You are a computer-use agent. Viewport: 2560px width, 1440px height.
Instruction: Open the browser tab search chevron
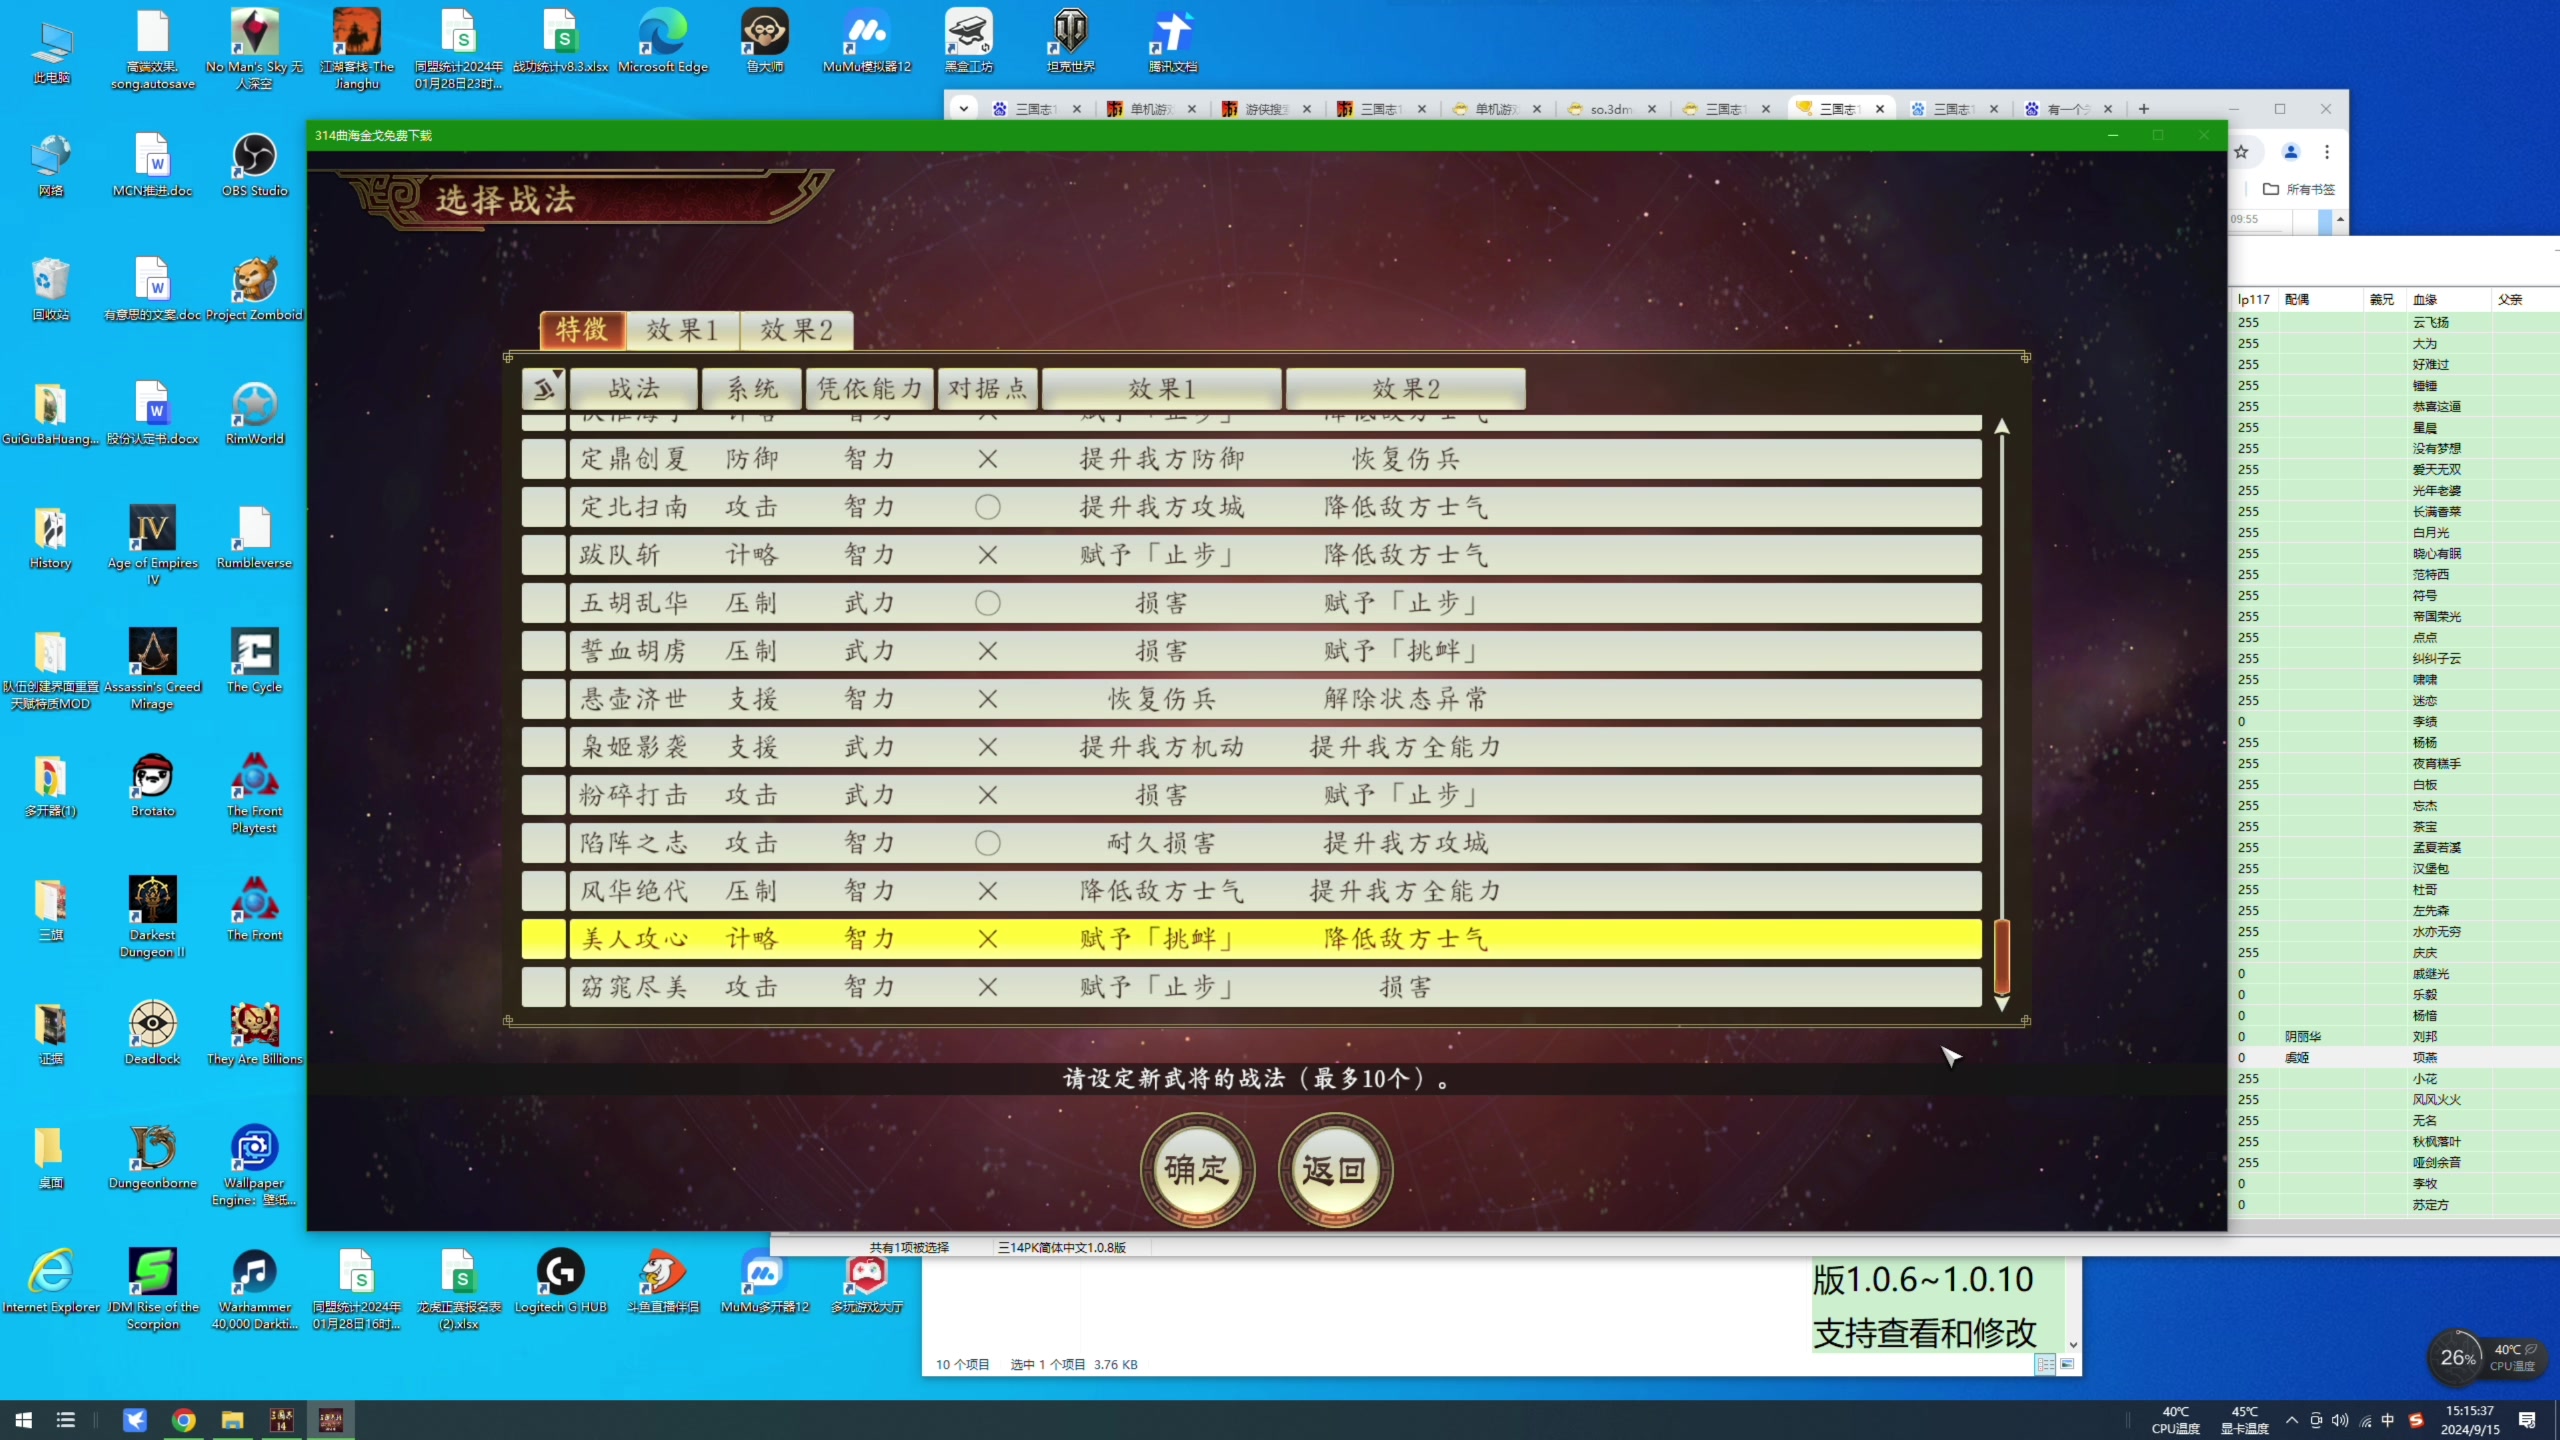[x=963, y=108]
